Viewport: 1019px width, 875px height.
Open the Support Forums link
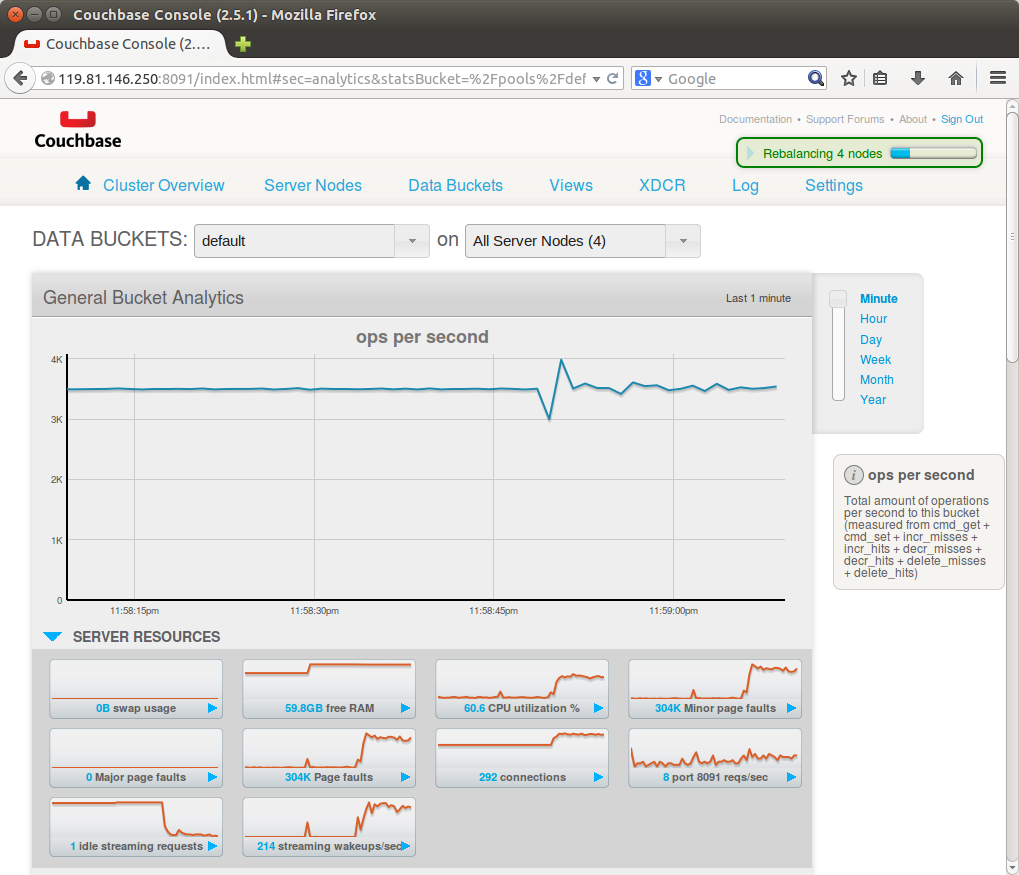[x=845, y=119]
